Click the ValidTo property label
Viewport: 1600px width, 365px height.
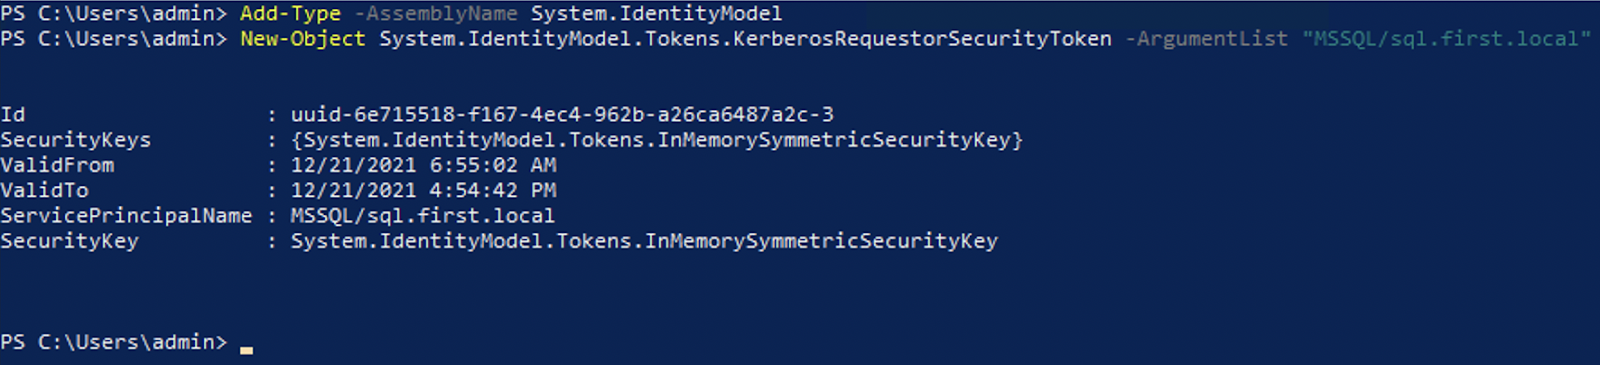click(44, 190)
